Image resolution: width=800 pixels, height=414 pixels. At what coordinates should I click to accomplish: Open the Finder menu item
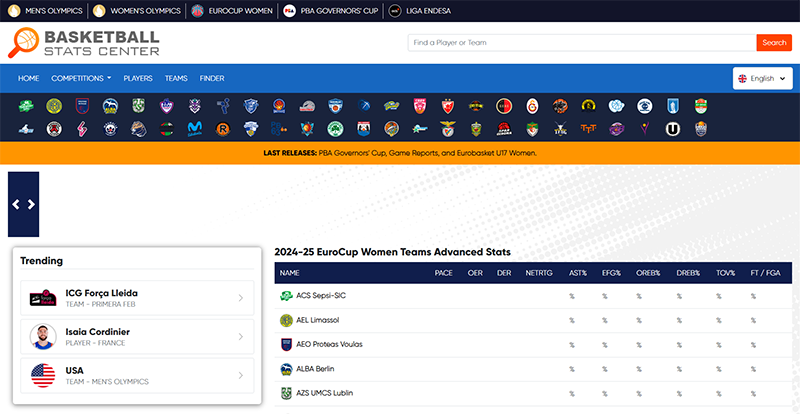(212, 79)
